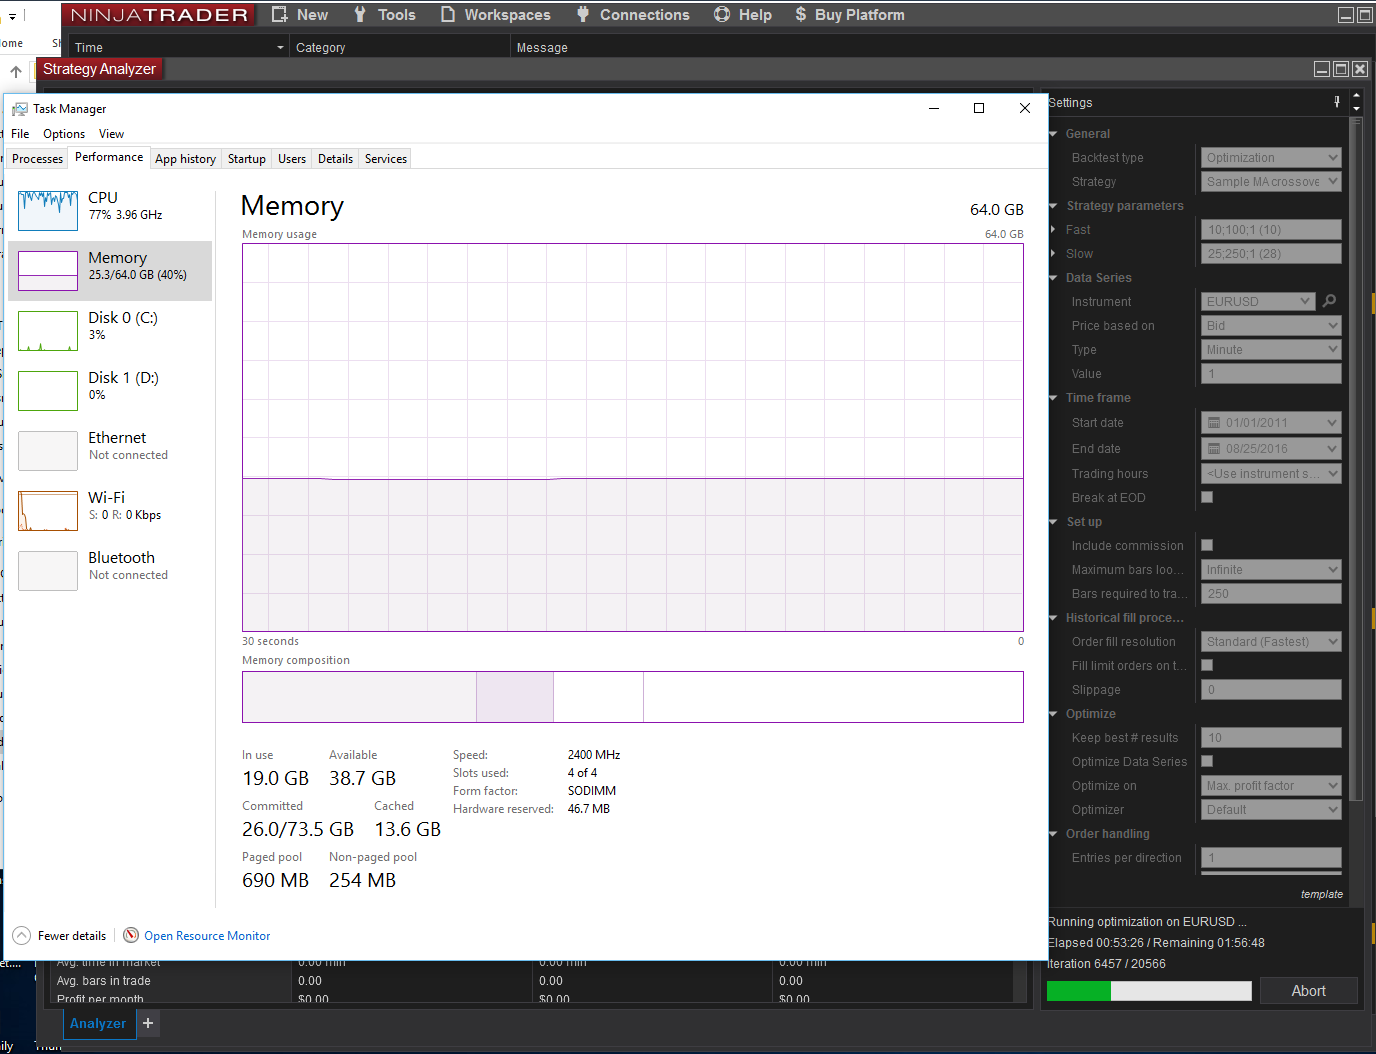Toggle Fill limit orders on touch checkbox

[1207, 665]
